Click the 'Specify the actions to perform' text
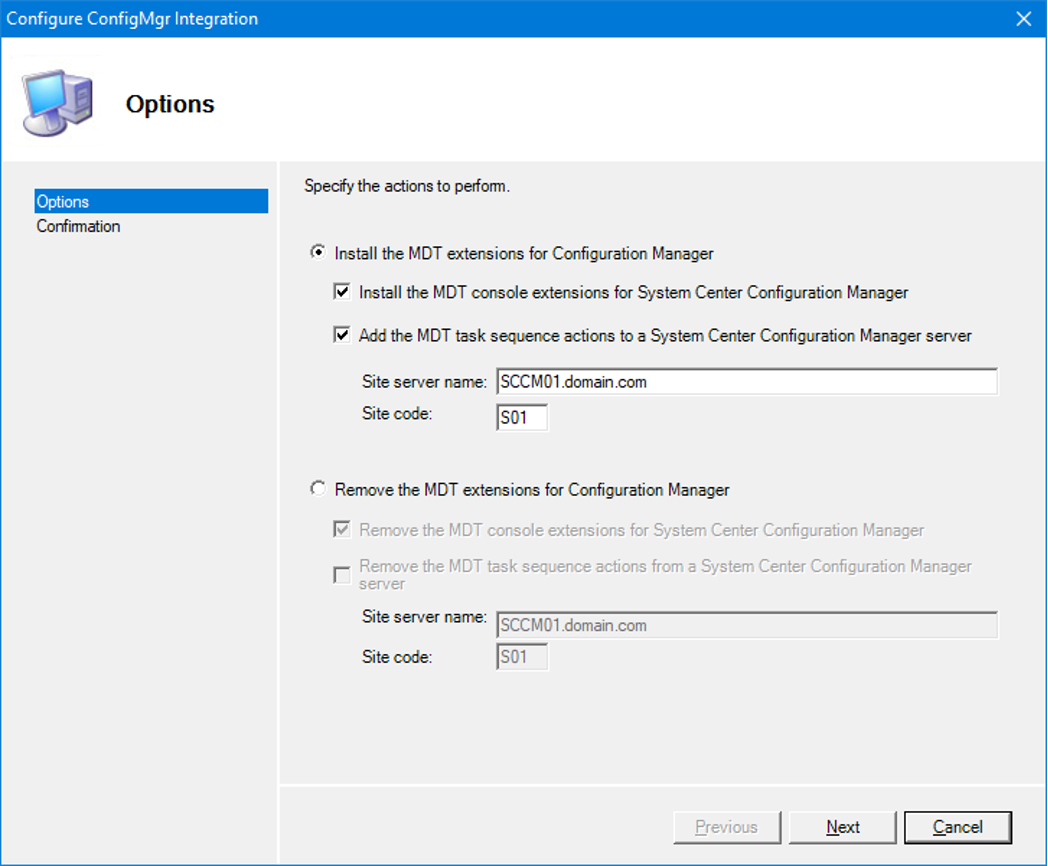1048x866 pixels. click(407, 186)
